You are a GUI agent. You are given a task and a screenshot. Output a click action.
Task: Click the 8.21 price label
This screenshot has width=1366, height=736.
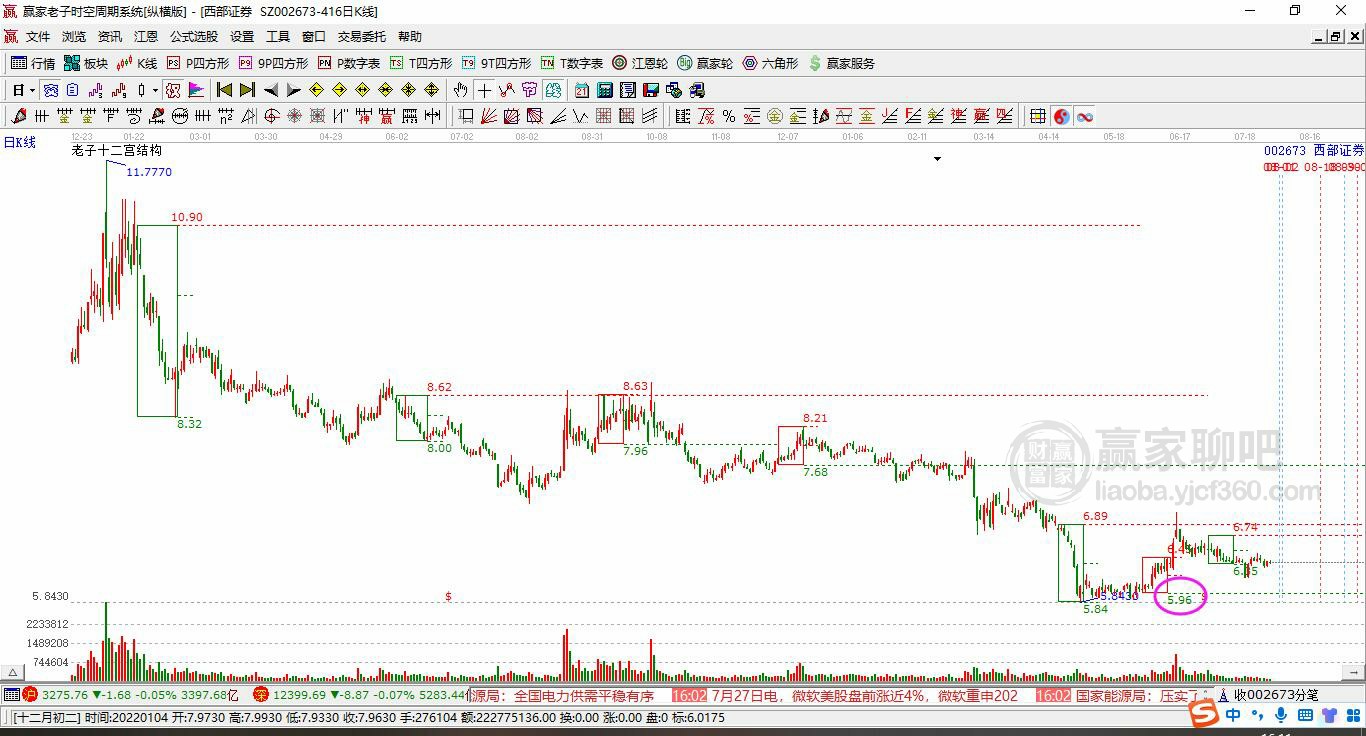point(816,418)
